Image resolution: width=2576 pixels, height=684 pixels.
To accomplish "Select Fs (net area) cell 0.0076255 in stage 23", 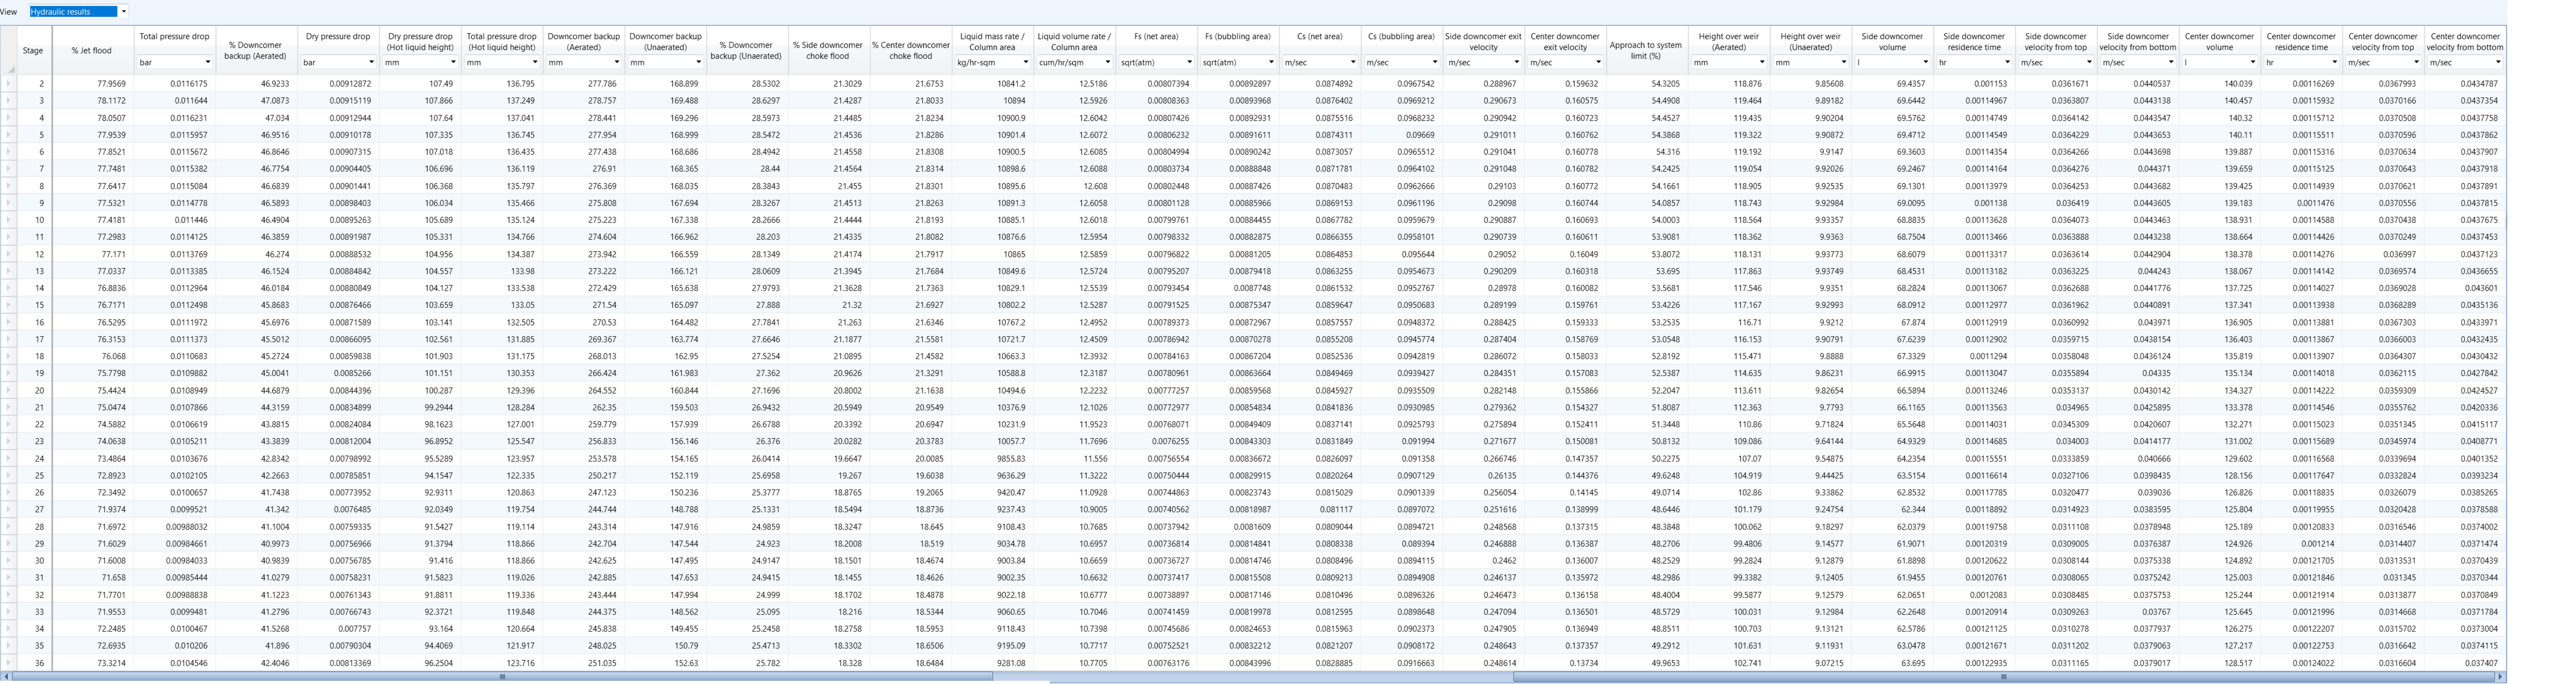I will click(1156, 441).
